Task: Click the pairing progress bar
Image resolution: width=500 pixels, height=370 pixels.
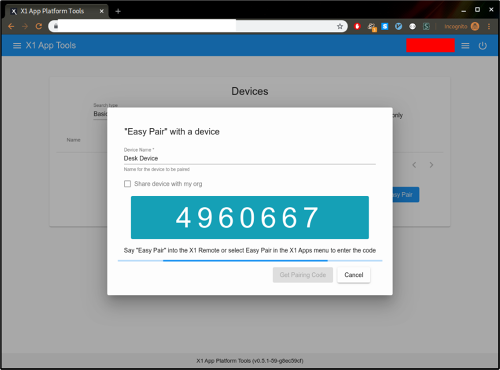Action: (250, 261)
